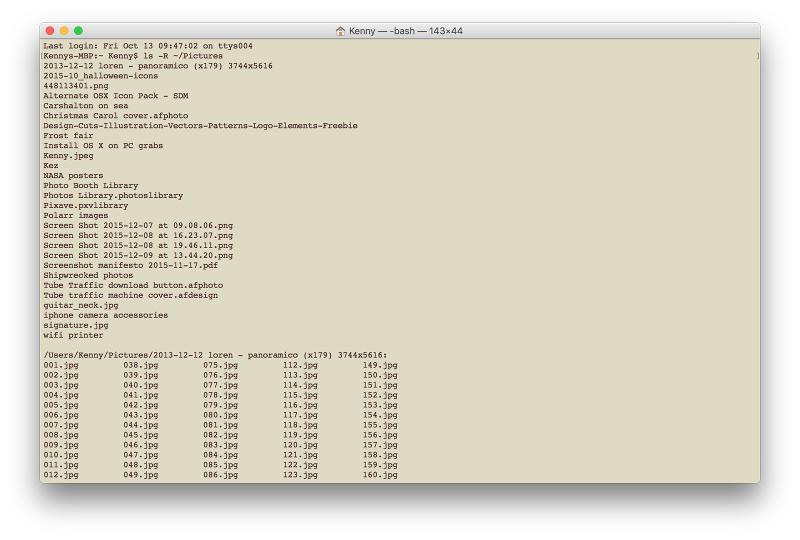Image resolution: width=800 pixels, height=540 pixels.
Task: Select 'Kenny.jpeg' in the directory listing
Action: pos(68,156)
